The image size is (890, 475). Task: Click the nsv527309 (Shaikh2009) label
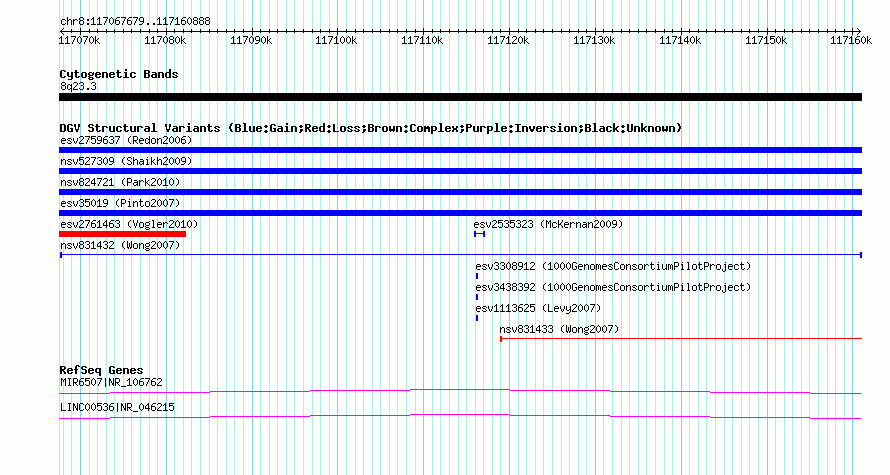tap(126, 161)
